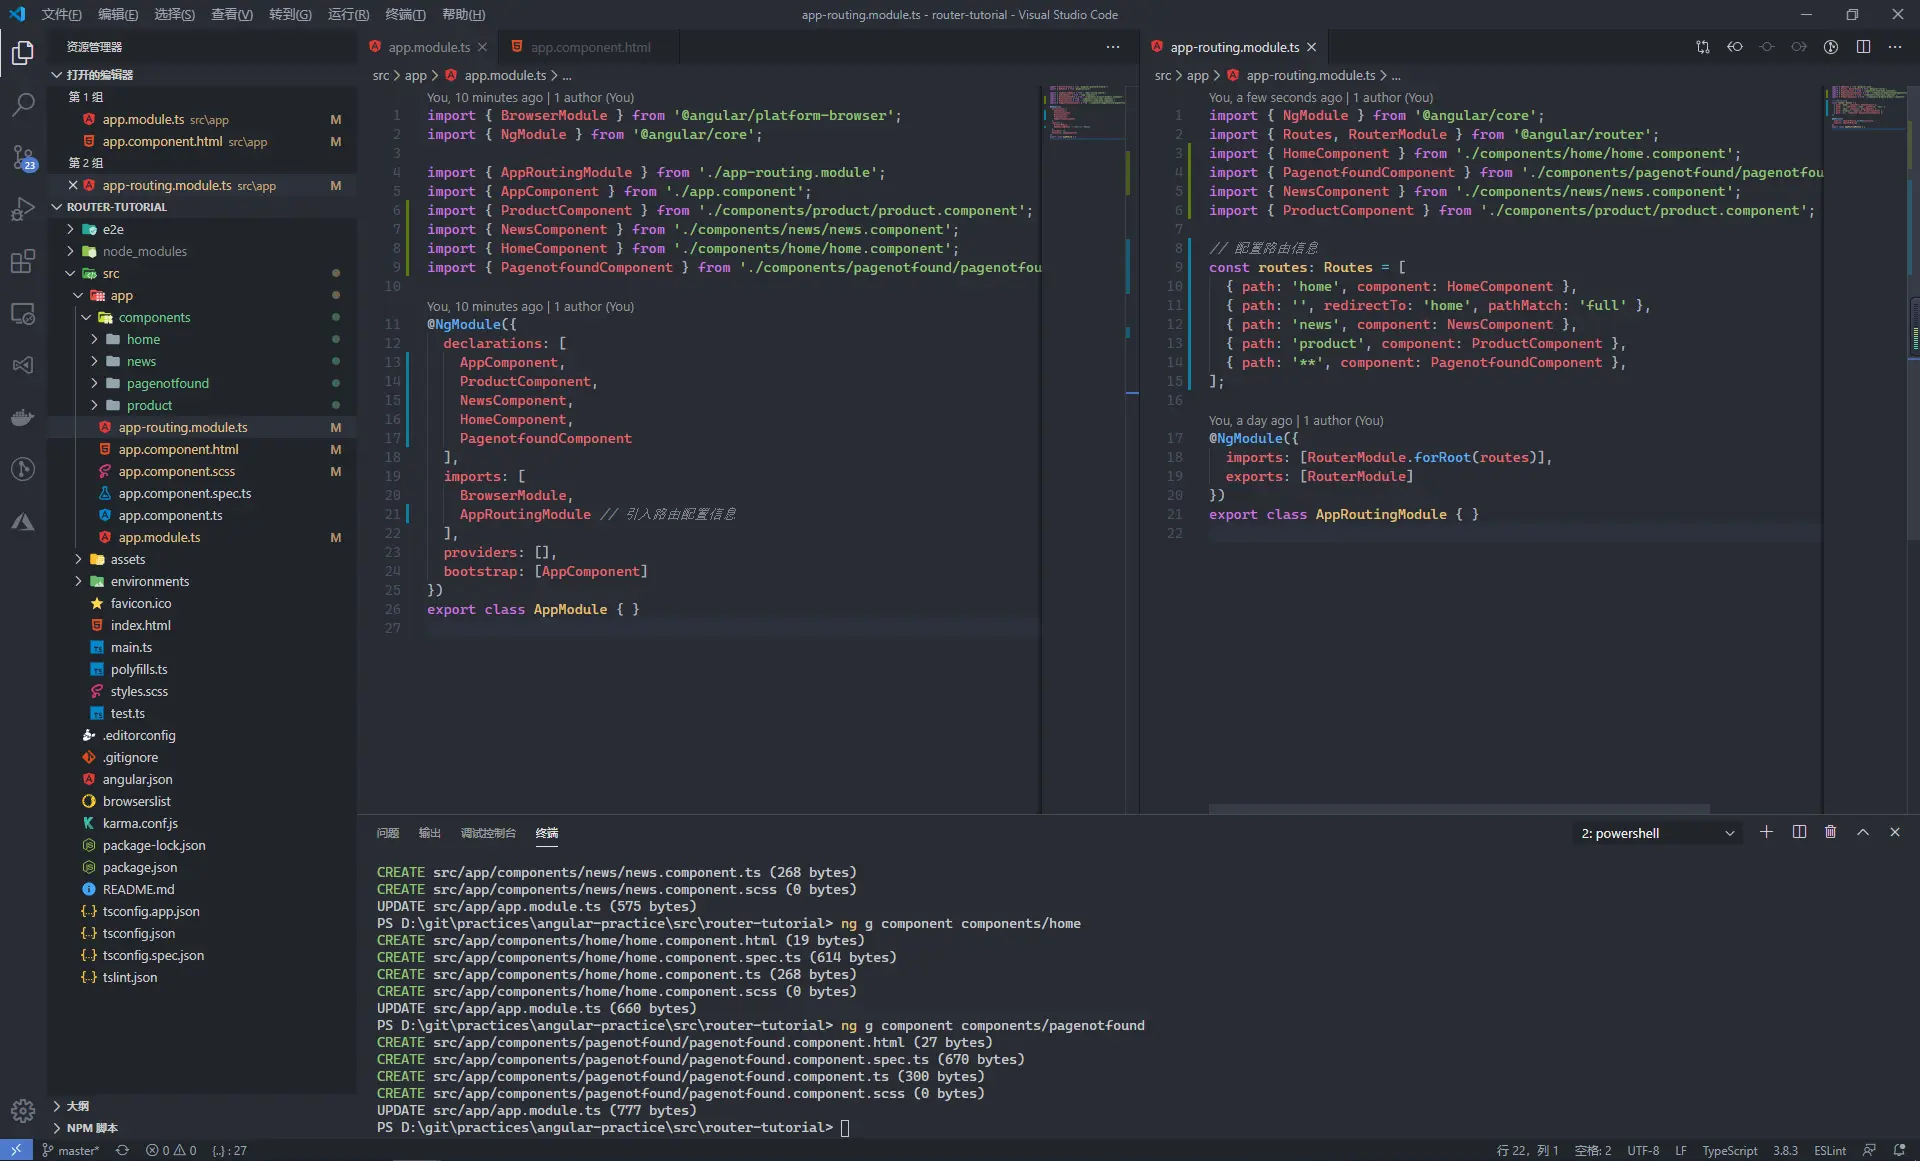Open the Search view in activity bar

23,104
